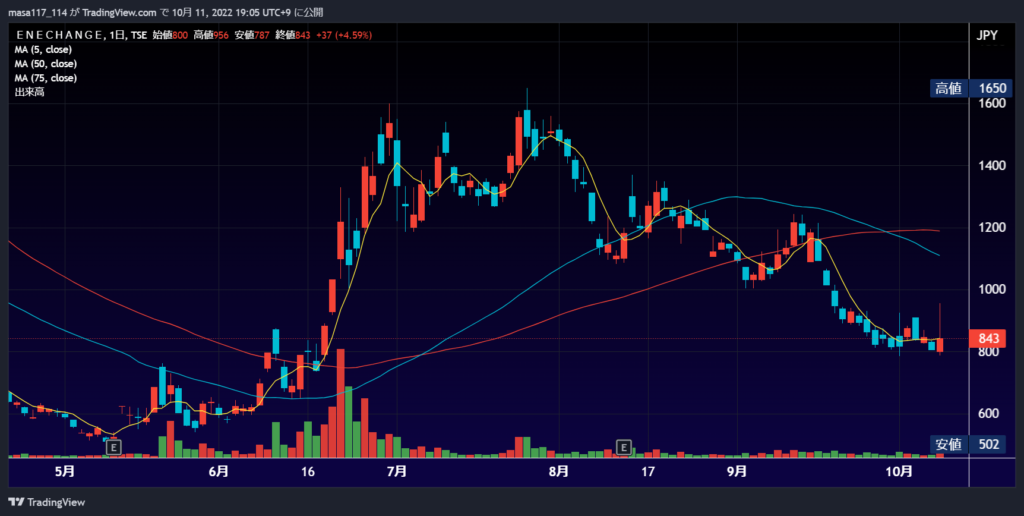Click the 高値 1650 price label
The height and width of the screenshot is (516, 1024).
click(970, 88)
